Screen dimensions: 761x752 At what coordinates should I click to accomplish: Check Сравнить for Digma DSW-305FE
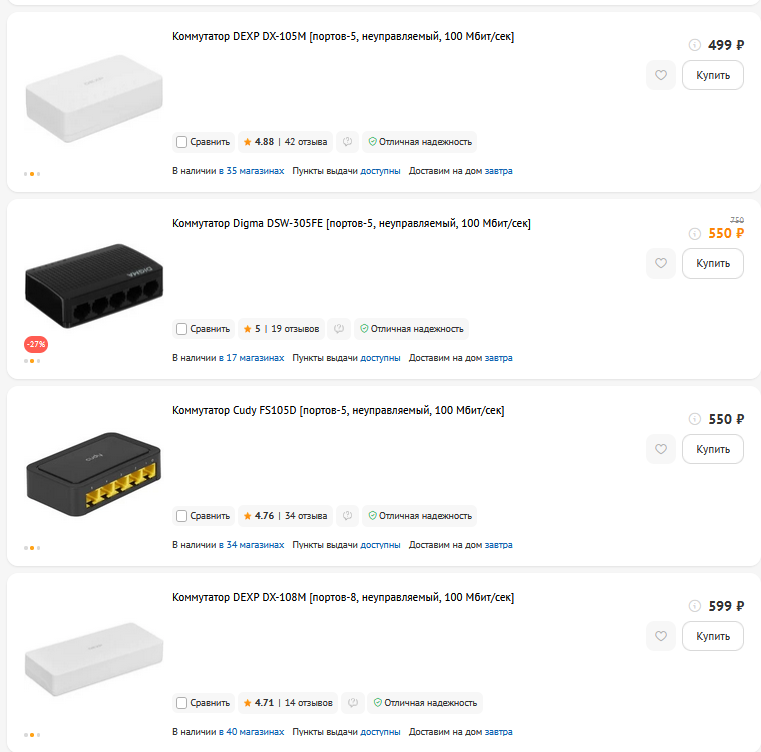[181, 329]
